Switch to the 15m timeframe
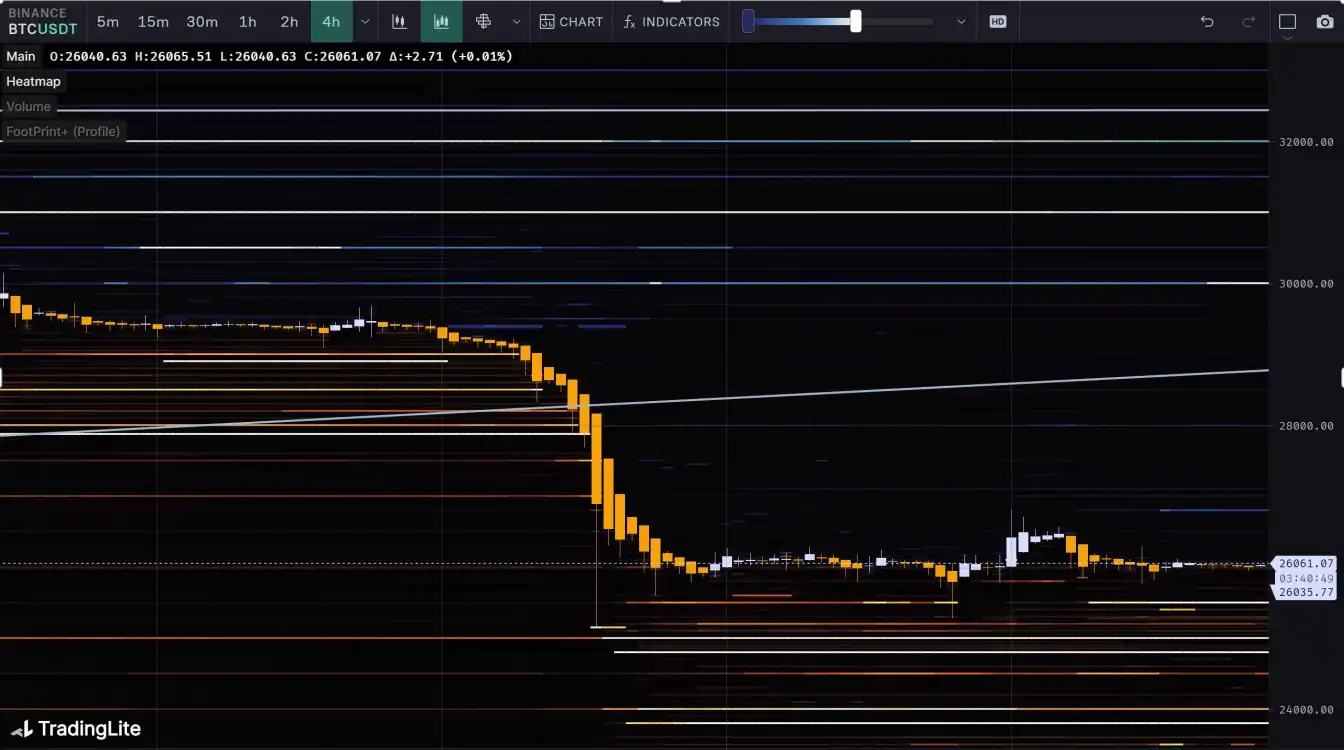This screenshot has width=1344, height=750. tap(153, 21)
